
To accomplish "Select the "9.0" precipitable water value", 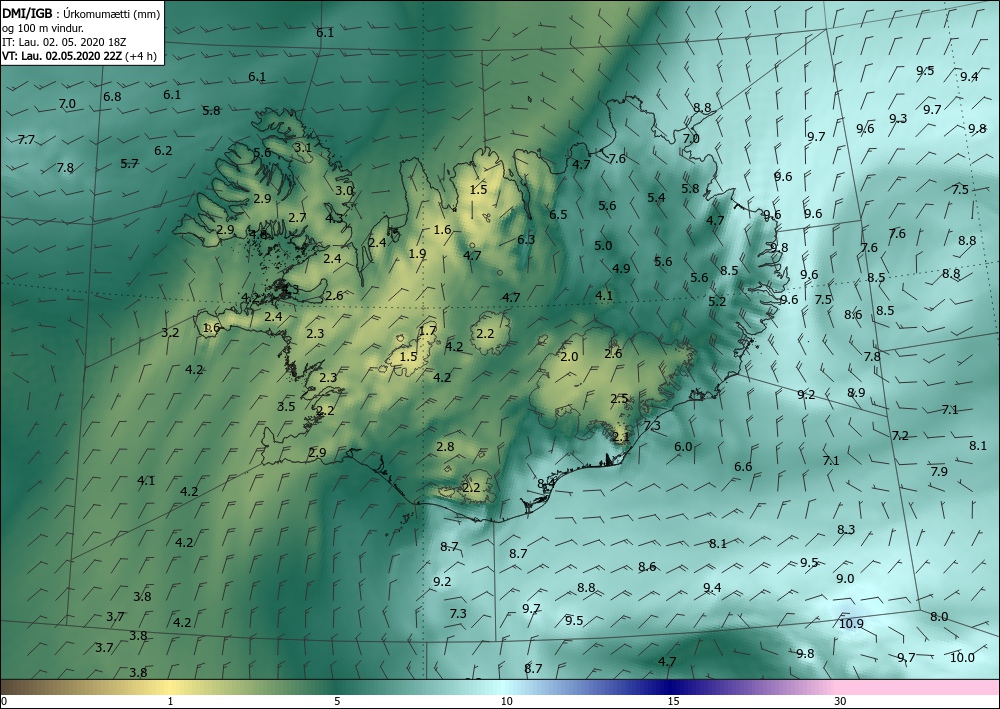I will click(x=845, y=578).
